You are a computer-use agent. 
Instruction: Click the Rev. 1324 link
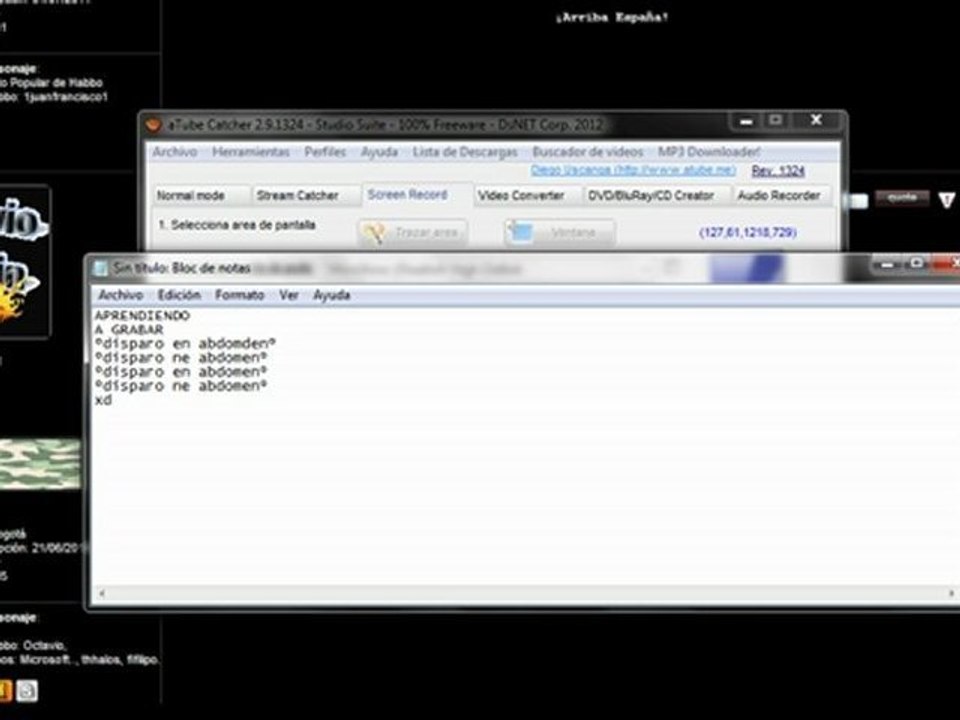point(778,171)
